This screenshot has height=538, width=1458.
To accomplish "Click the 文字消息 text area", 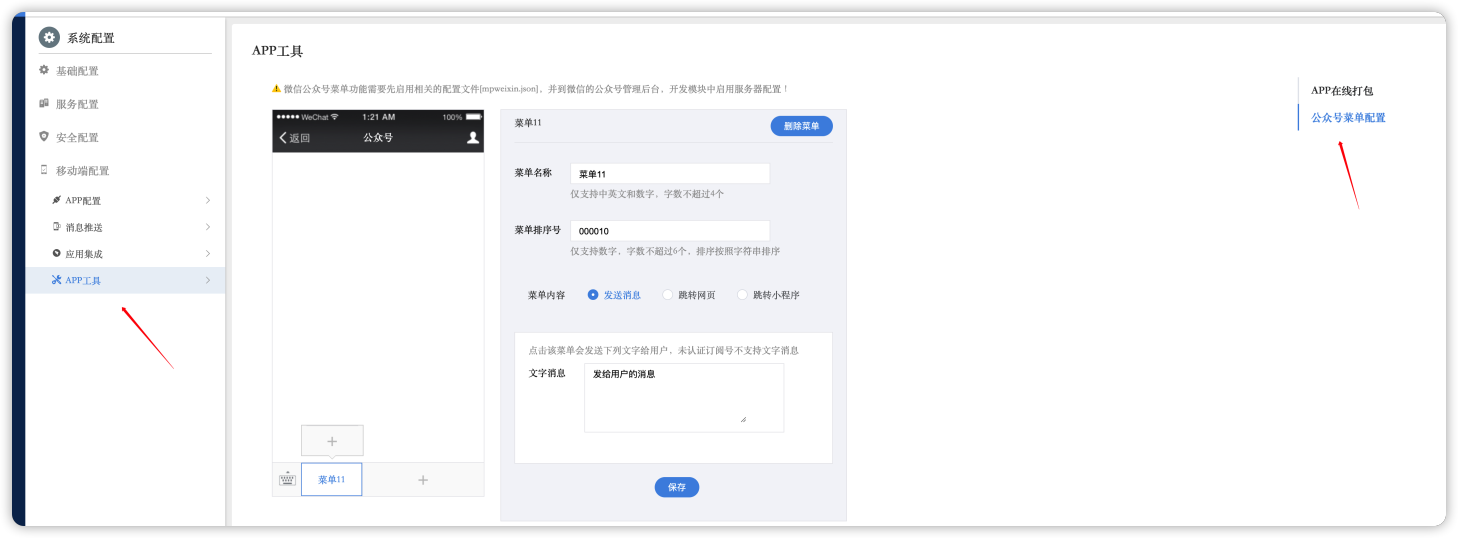I will coord(684,397).
